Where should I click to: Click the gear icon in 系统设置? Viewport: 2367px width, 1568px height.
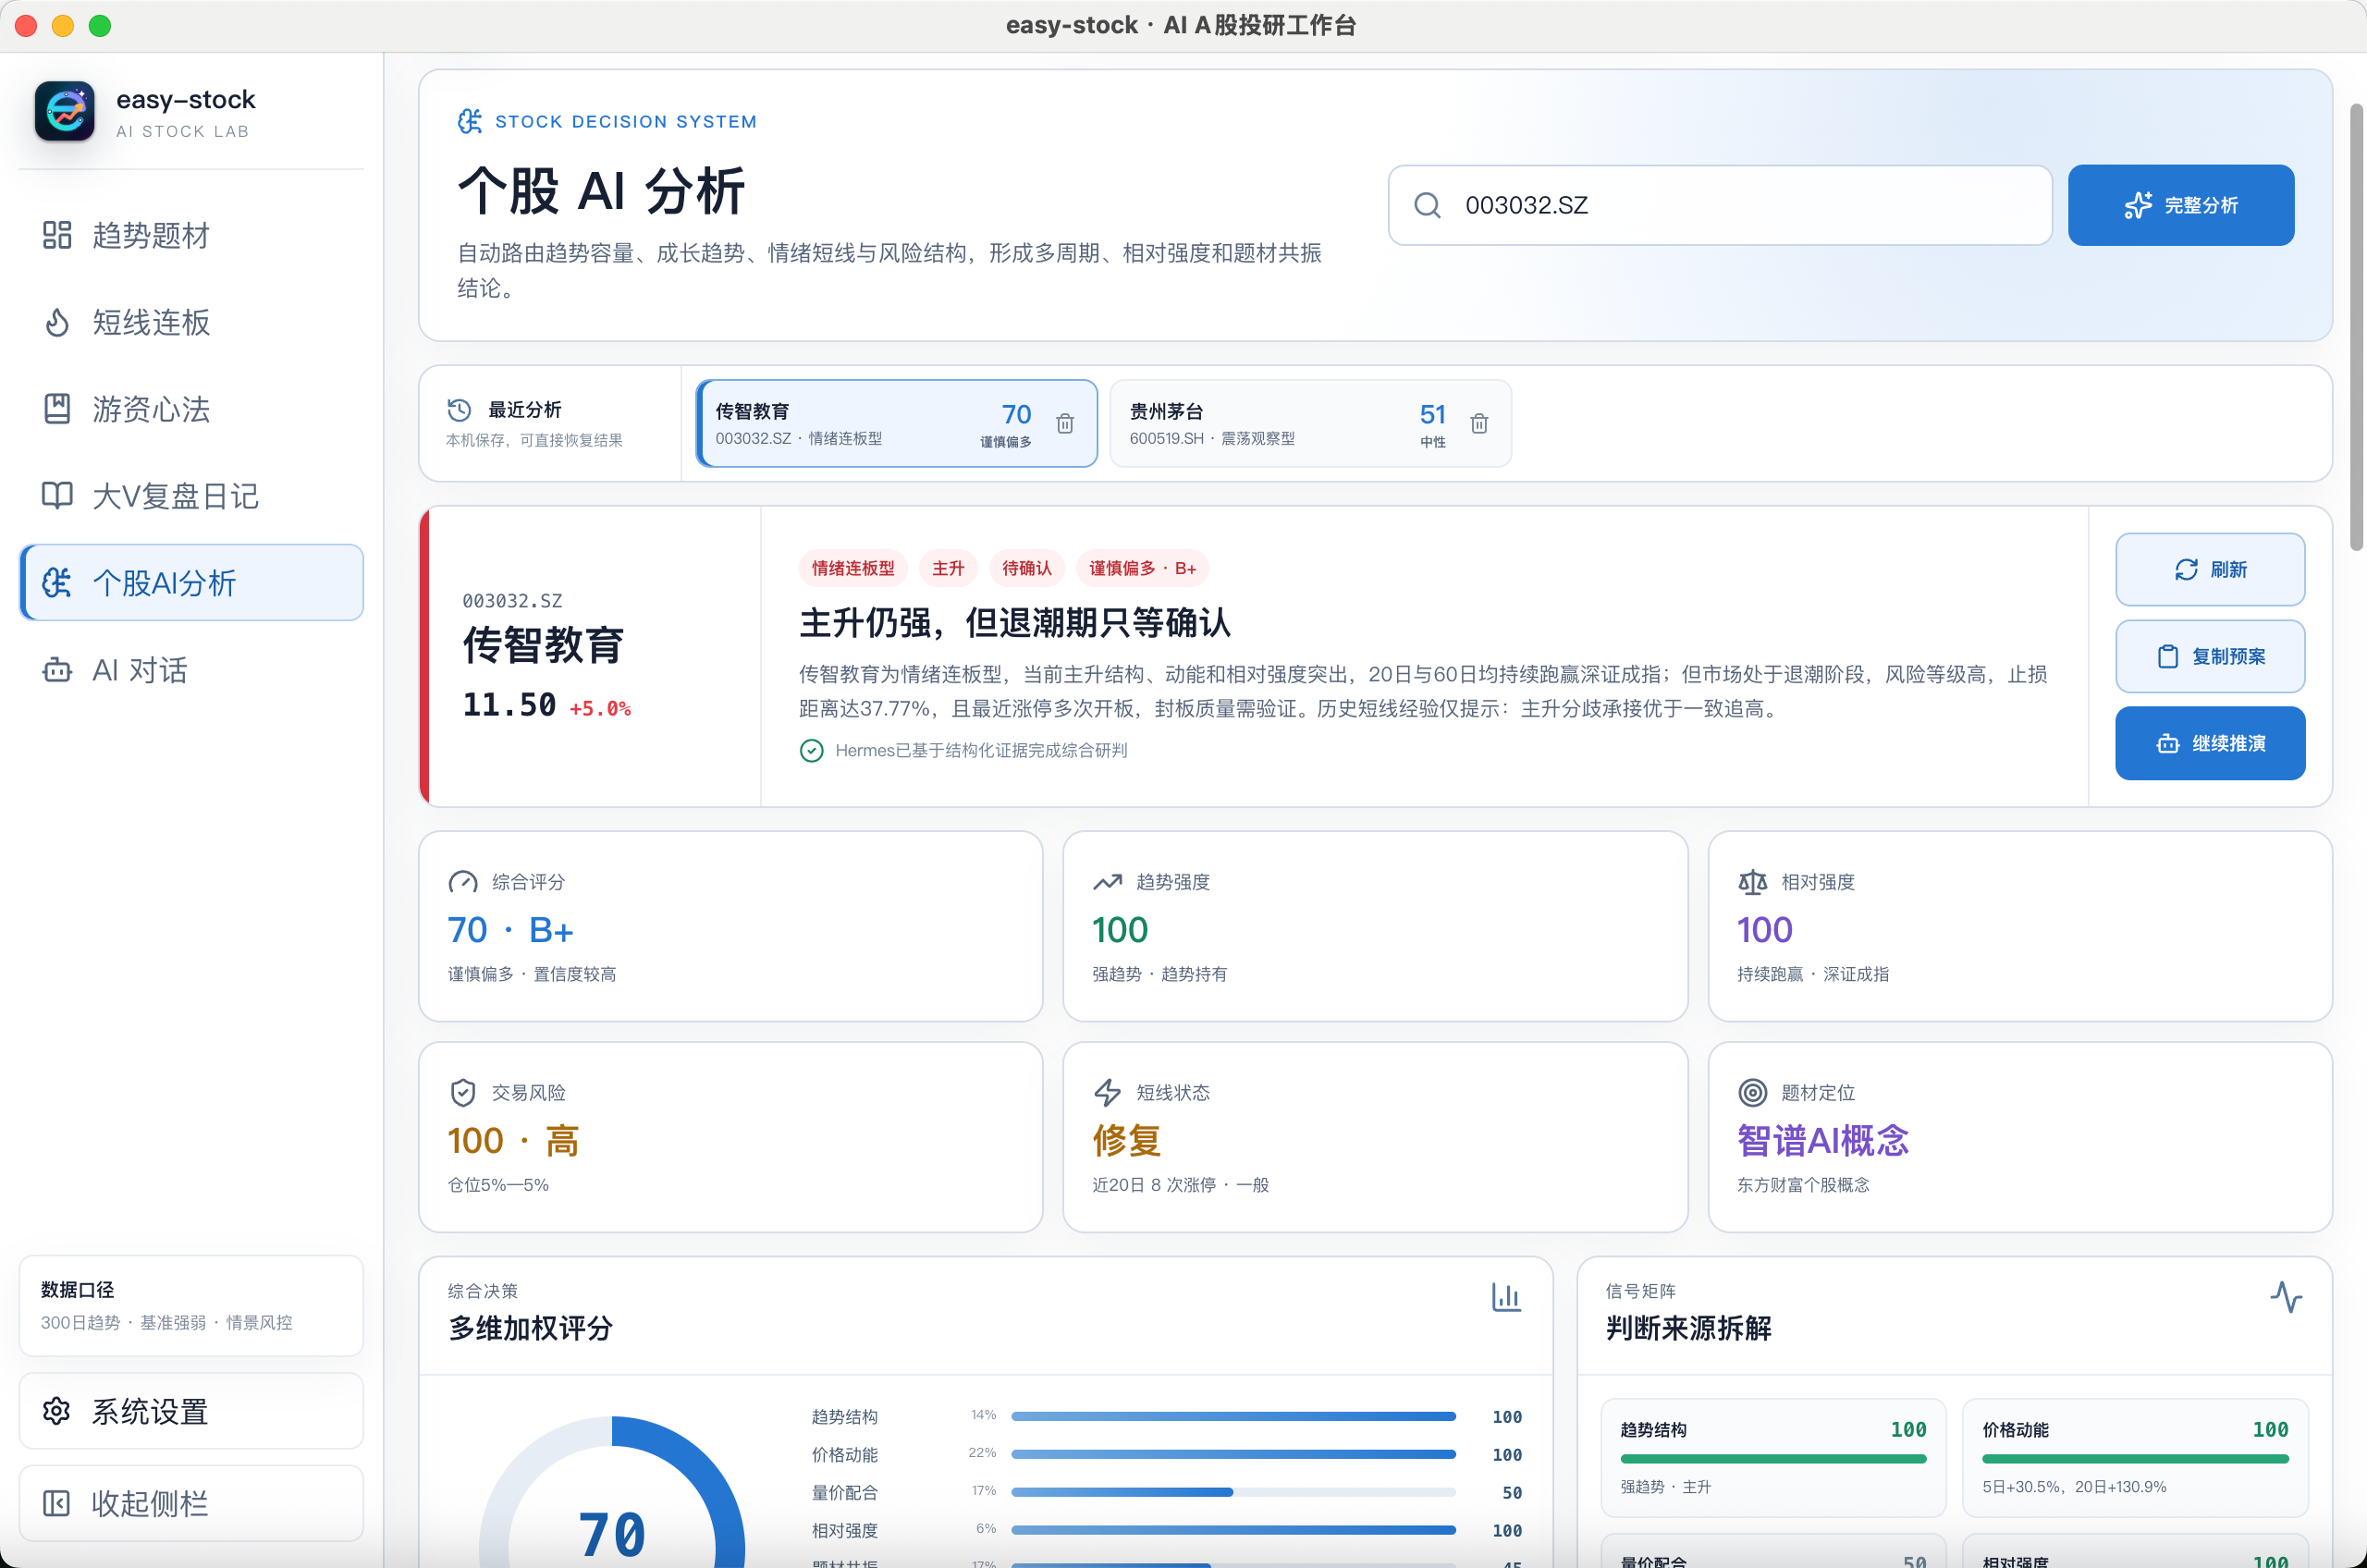[57, 1411]
